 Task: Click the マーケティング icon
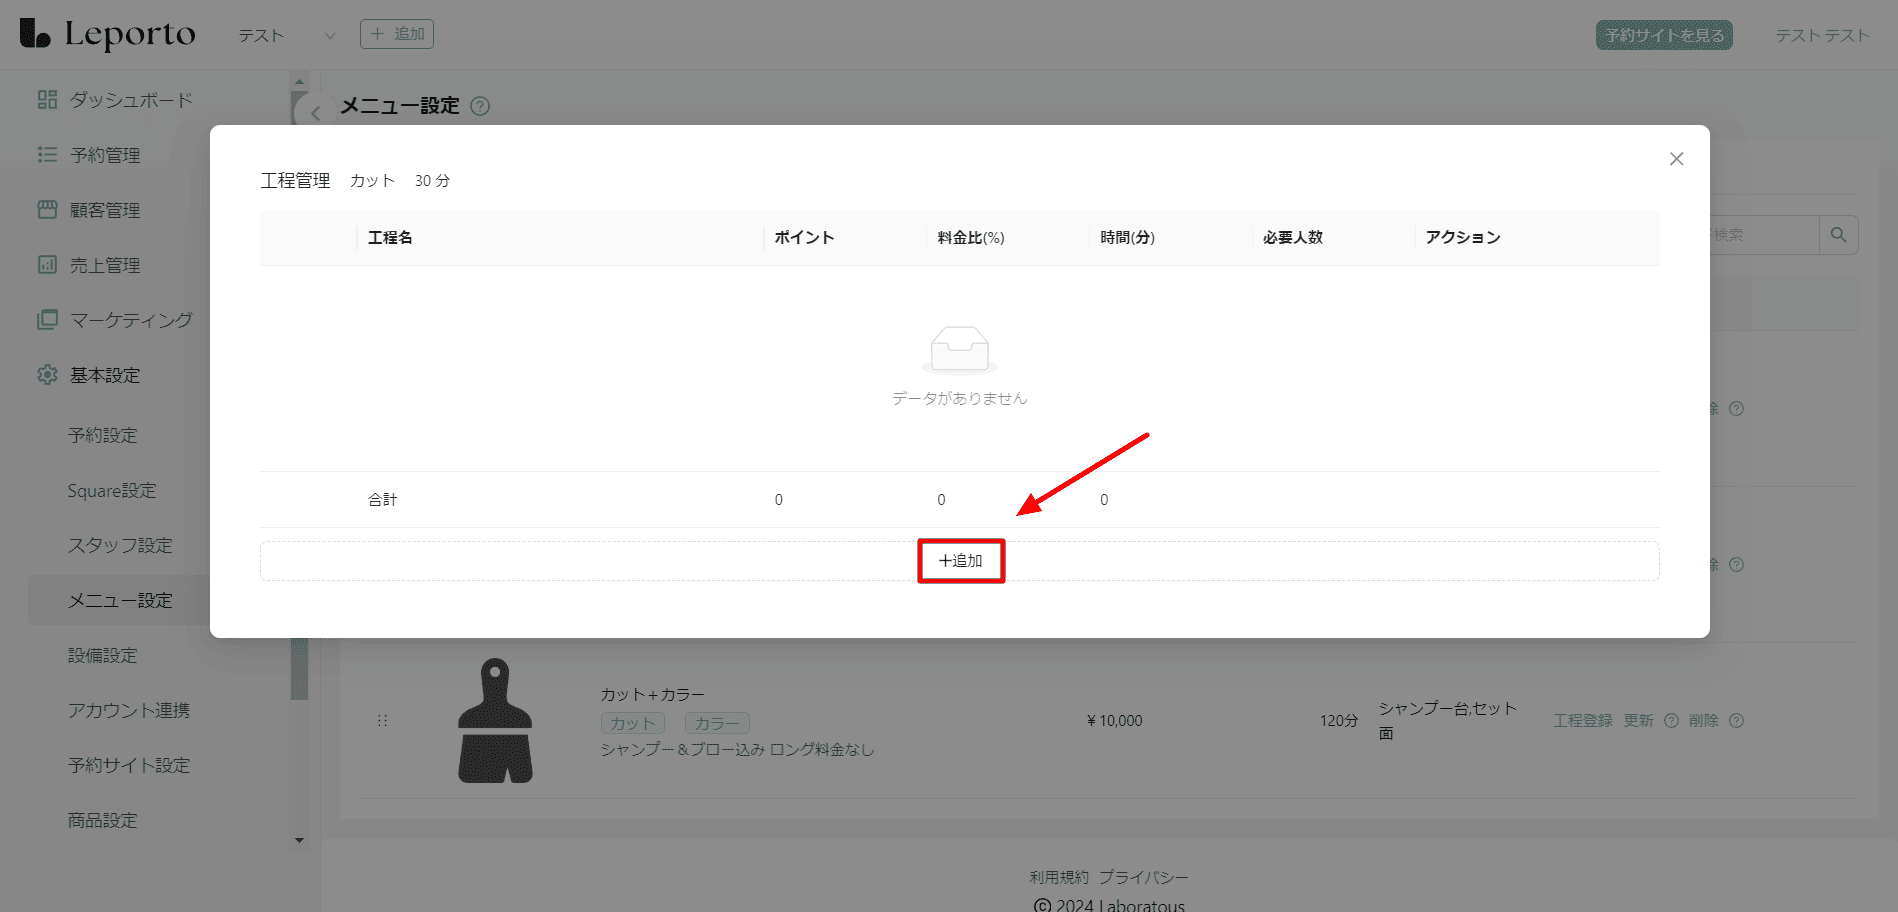(47, 320)
